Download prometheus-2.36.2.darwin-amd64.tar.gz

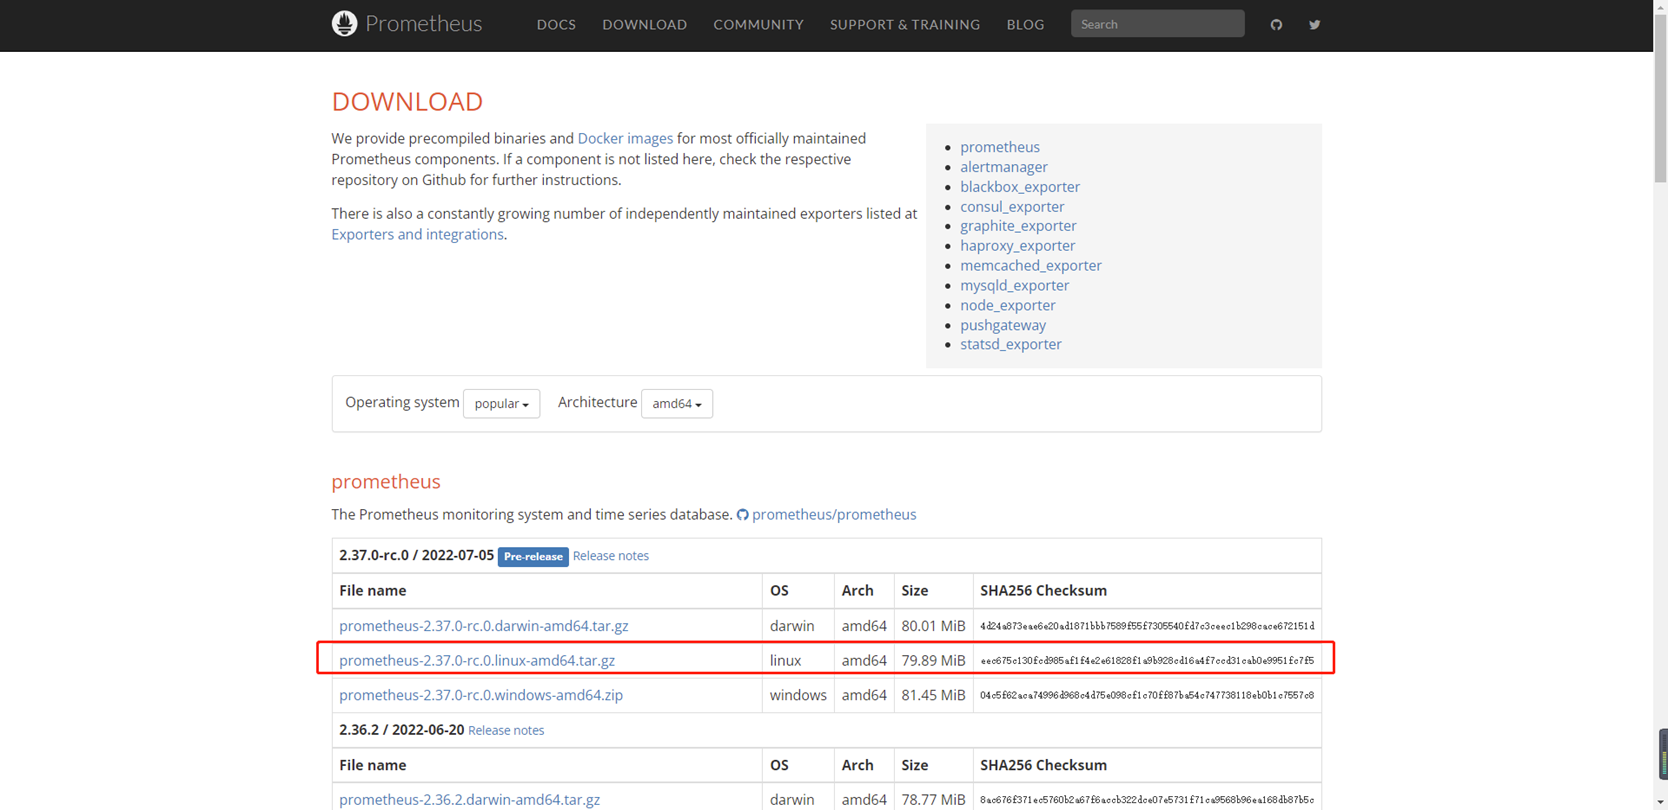point(470,800)
